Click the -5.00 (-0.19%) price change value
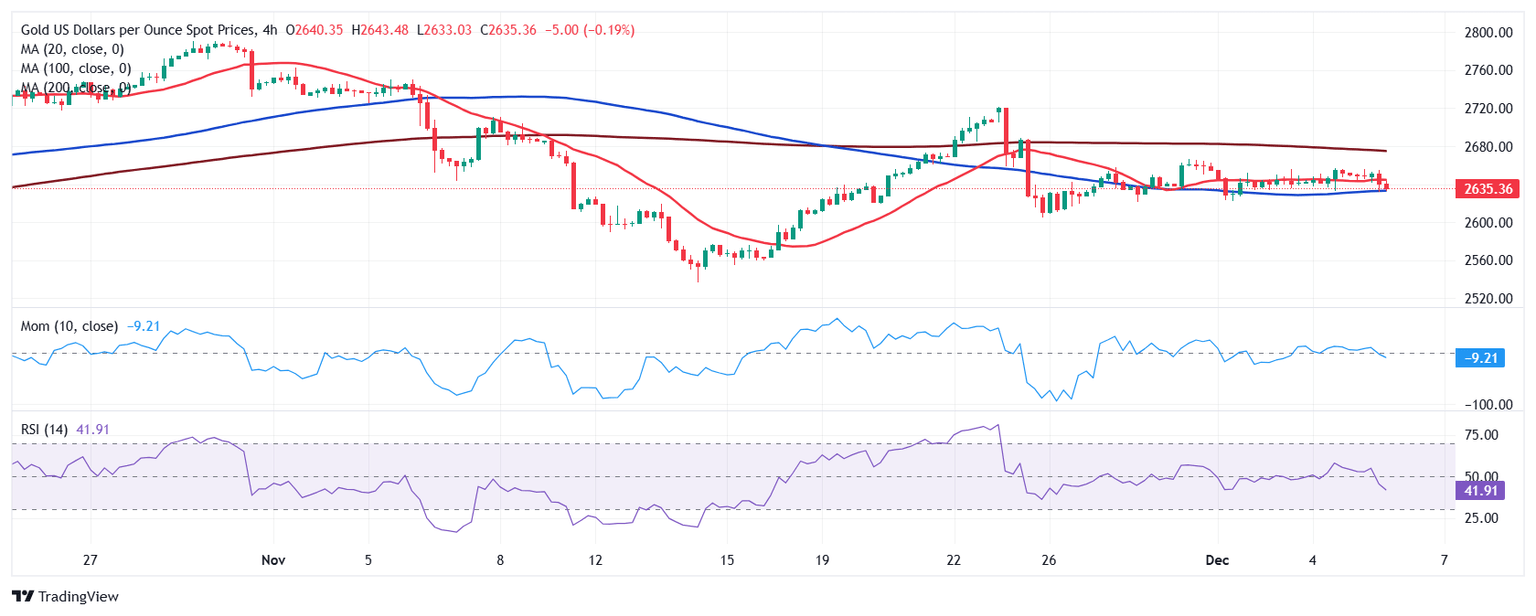Image resolution: width=1536 pixels, height=616 pixels. pos(590,31)
